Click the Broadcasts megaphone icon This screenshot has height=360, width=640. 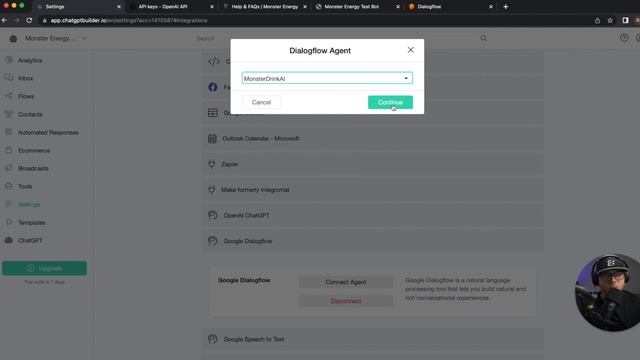9,168
